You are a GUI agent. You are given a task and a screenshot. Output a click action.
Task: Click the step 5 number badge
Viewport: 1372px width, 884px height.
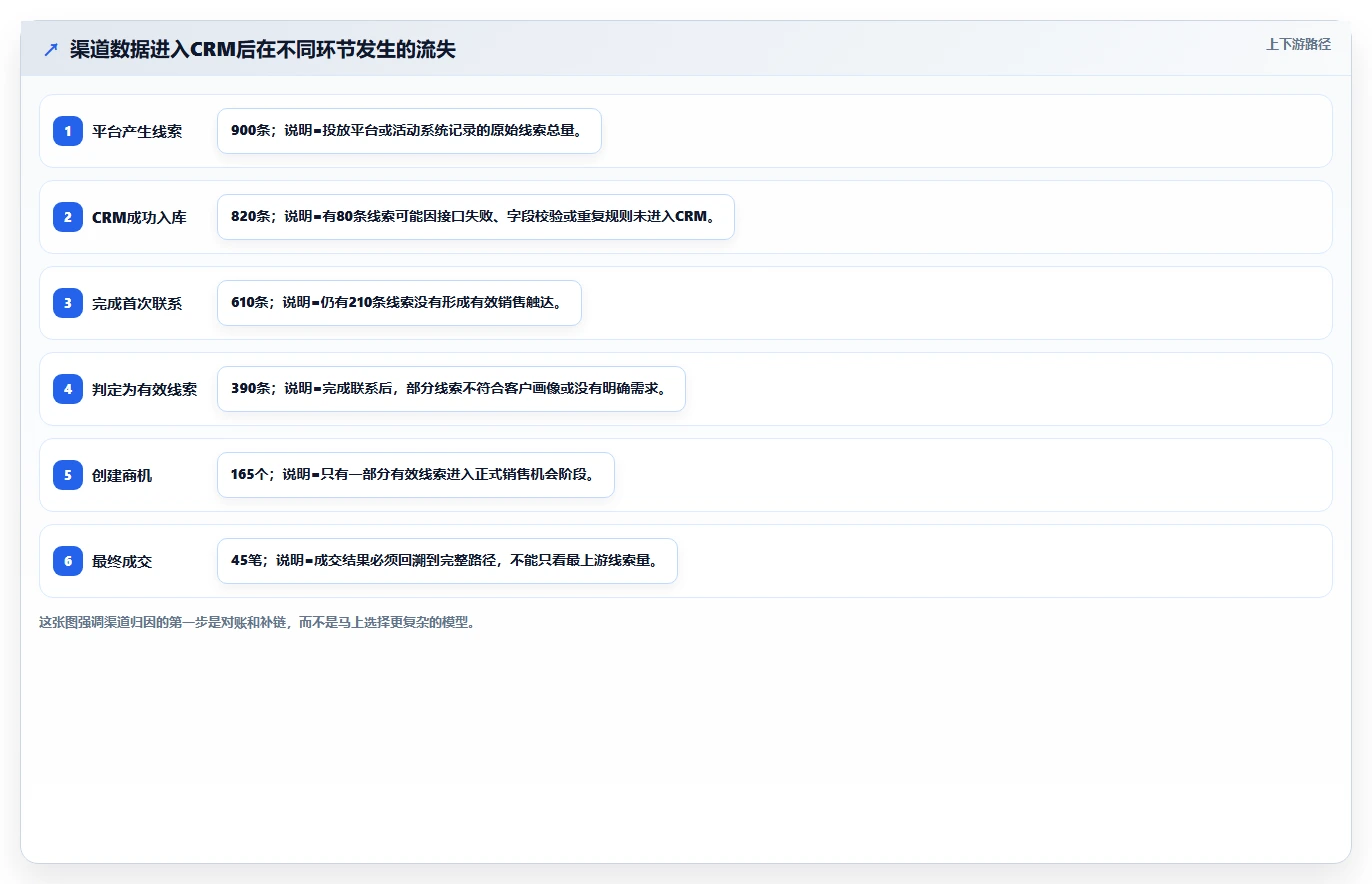tap(68, 475)
